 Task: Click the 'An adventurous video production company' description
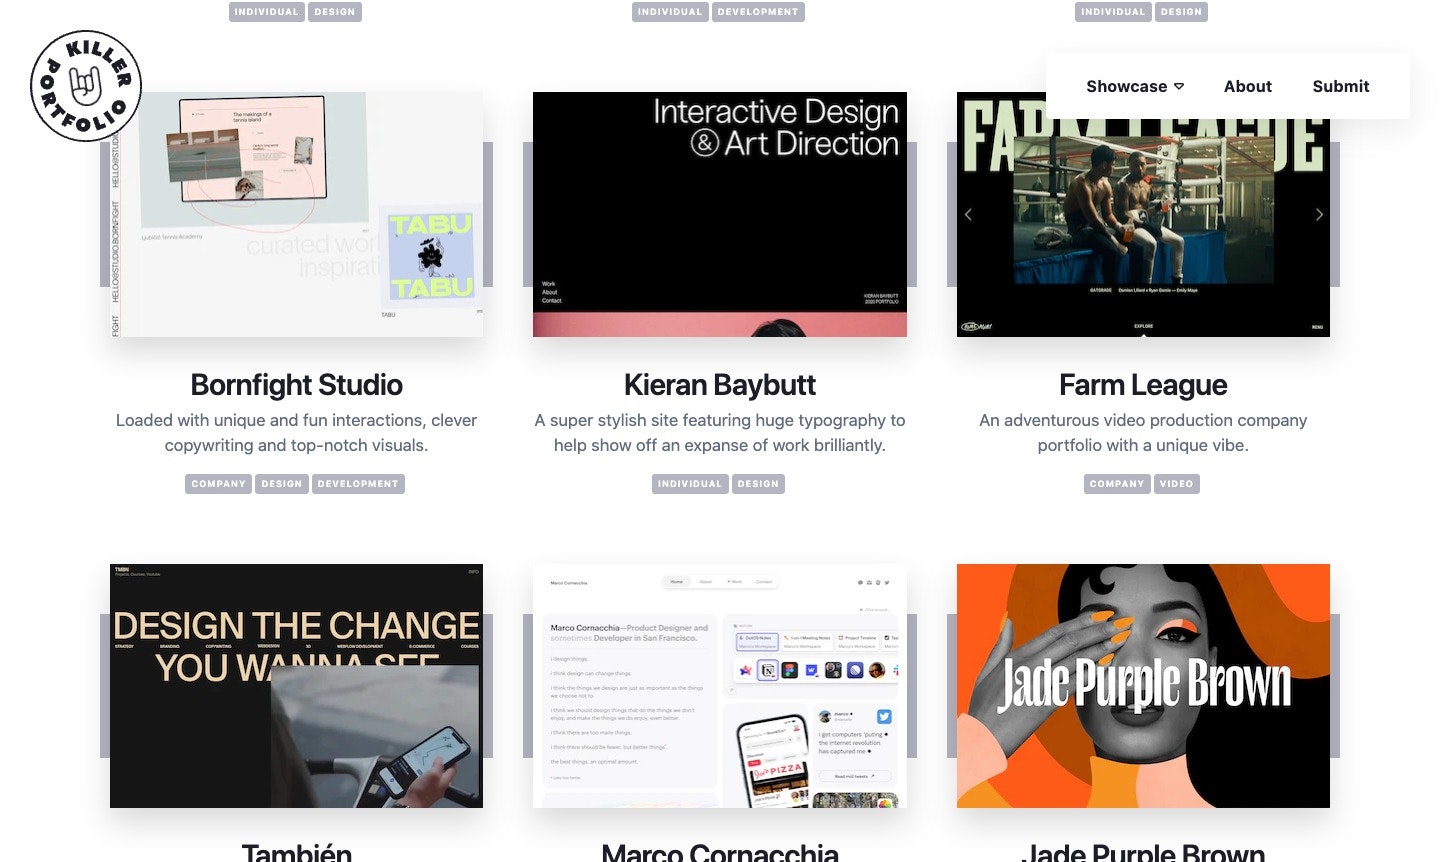click(x=1143, y=433)
